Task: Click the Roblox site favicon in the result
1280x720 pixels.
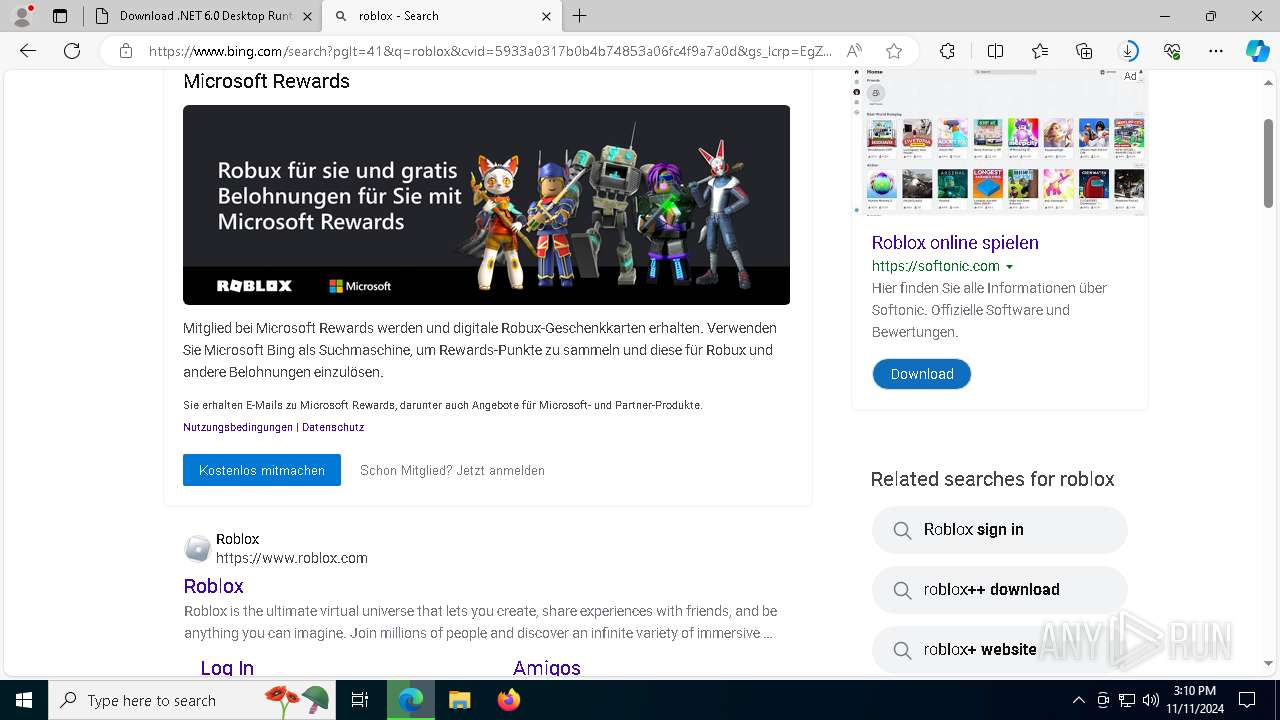Action: pos(198,548)
